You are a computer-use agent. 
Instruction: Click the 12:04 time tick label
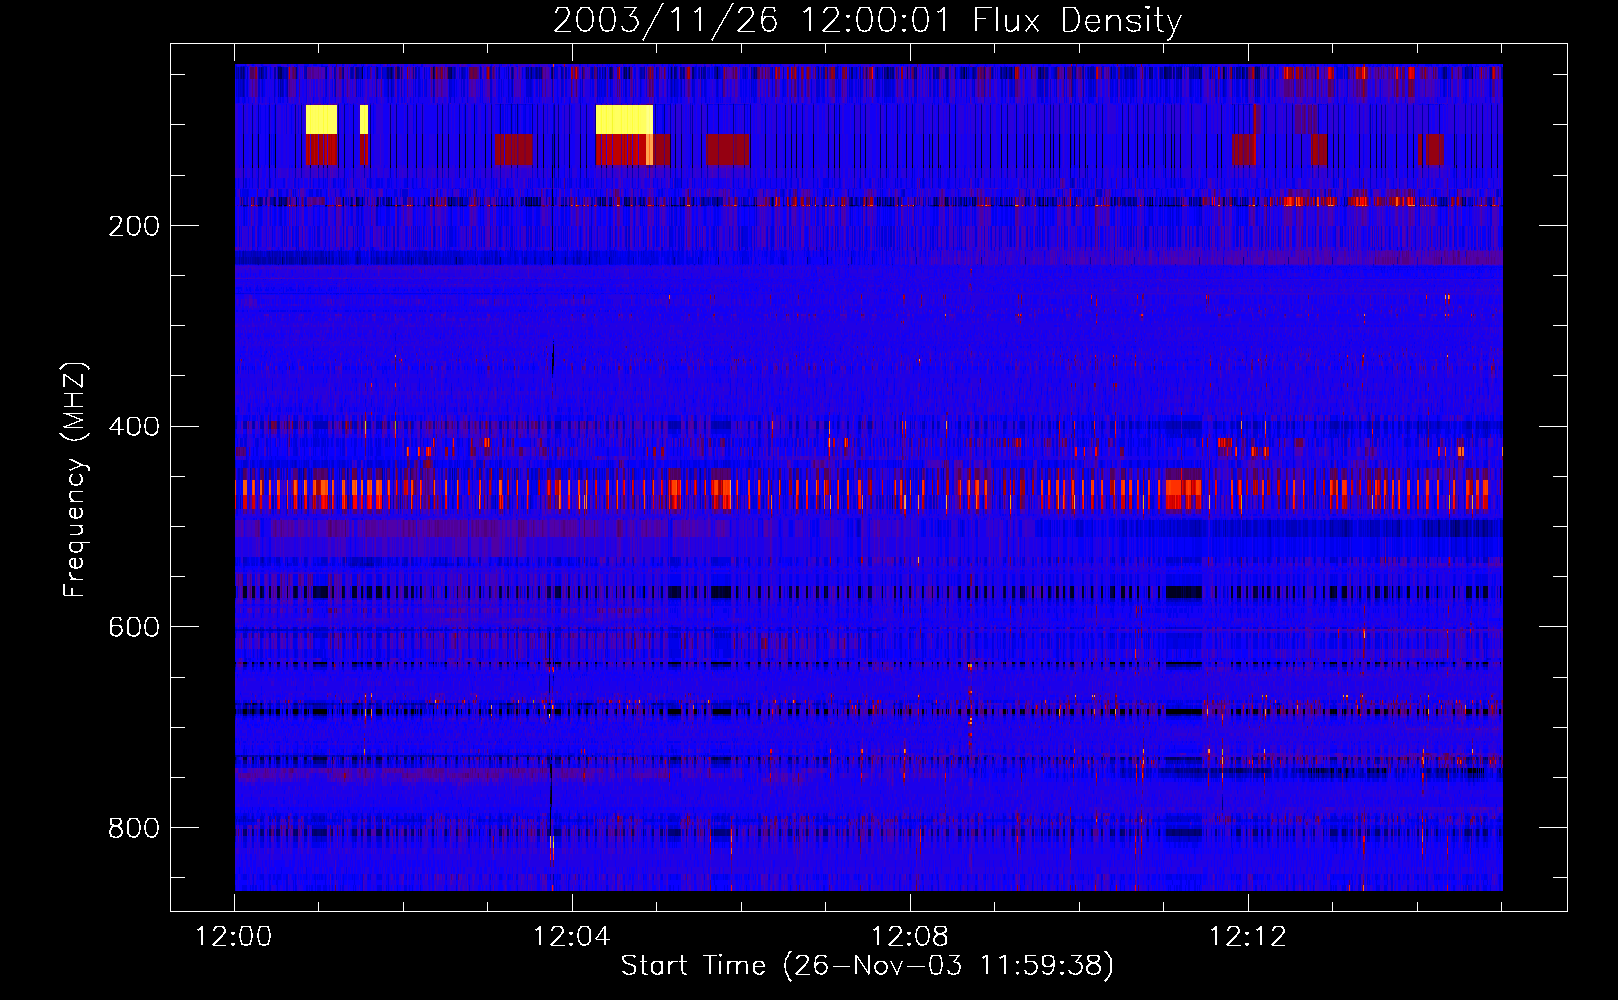(572, 937)
